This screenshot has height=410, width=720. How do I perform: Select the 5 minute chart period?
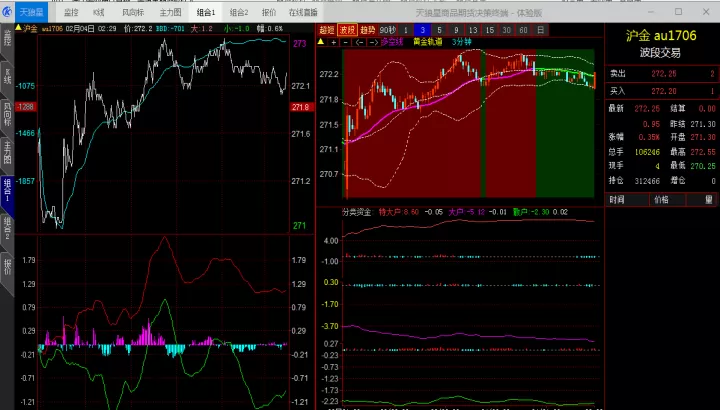click(x=439, y=30)
